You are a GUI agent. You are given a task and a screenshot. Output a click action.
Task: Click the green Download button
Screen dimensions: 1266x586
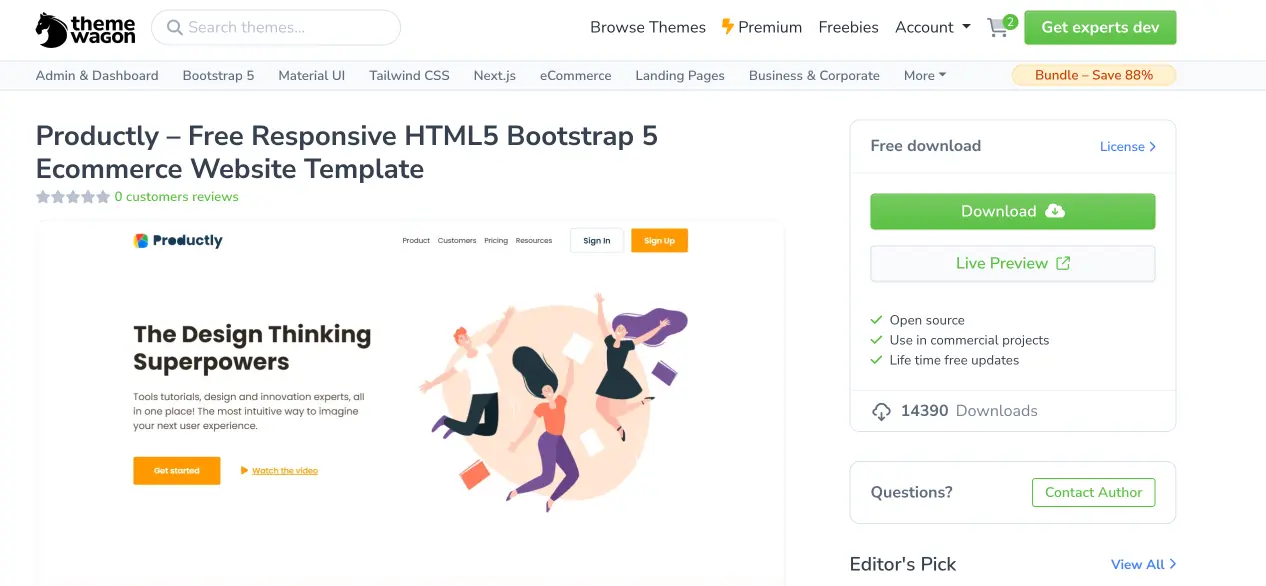(1013, 211)
